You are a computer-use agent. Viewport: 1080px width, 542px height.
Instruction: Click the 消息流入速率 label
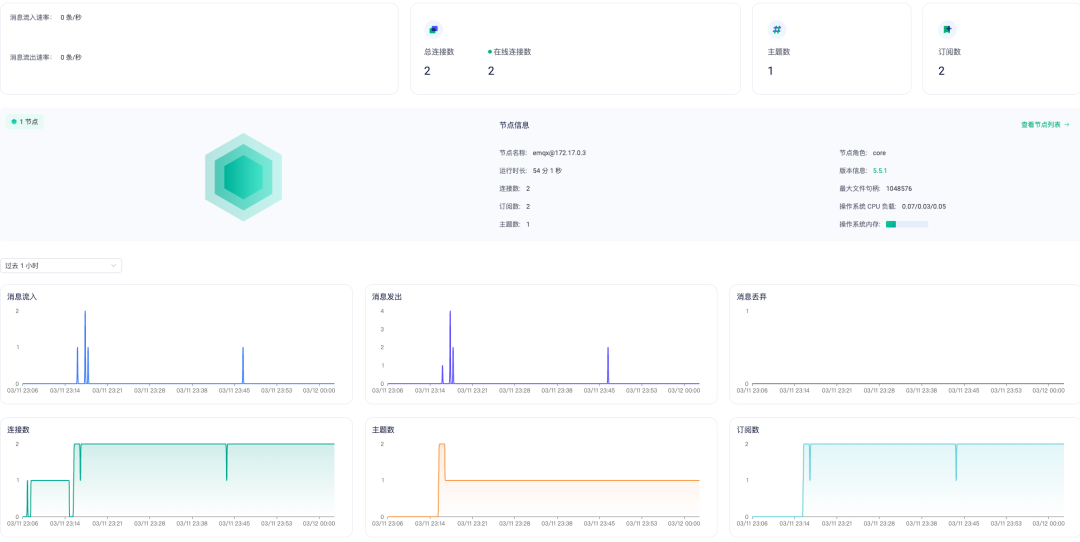(31, 17)
